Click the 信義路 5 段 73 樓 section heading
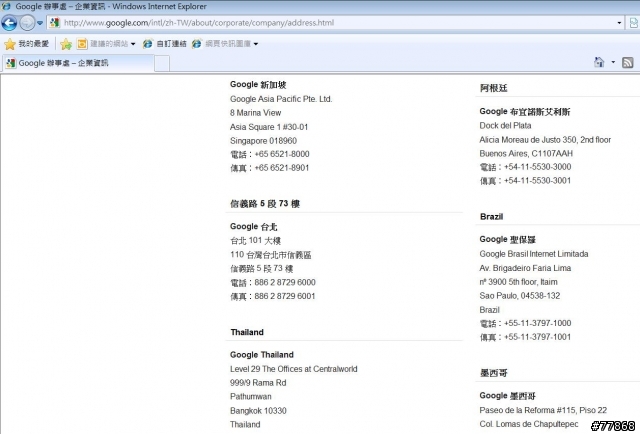640x434 pixels. [x=264, y=203]
